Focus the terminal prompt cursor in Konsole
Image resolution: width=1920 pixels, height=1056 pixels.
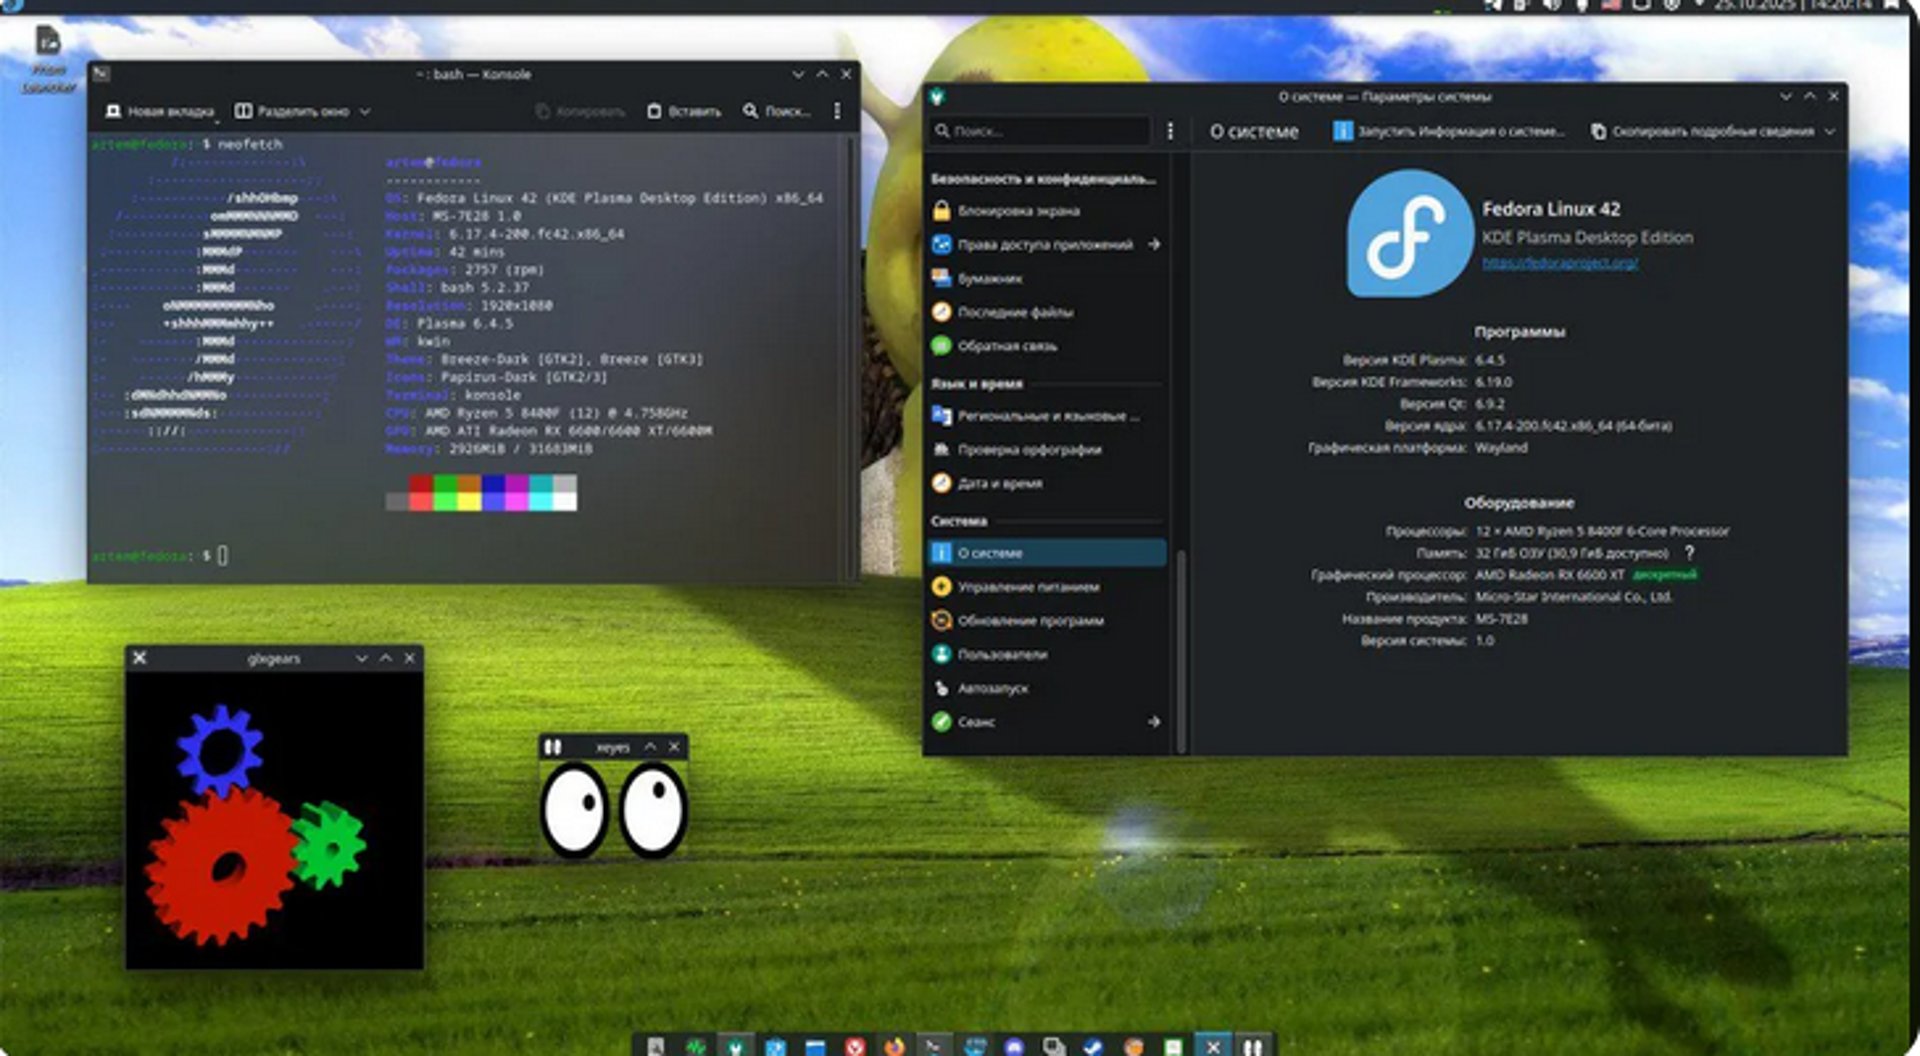(222, 555)
